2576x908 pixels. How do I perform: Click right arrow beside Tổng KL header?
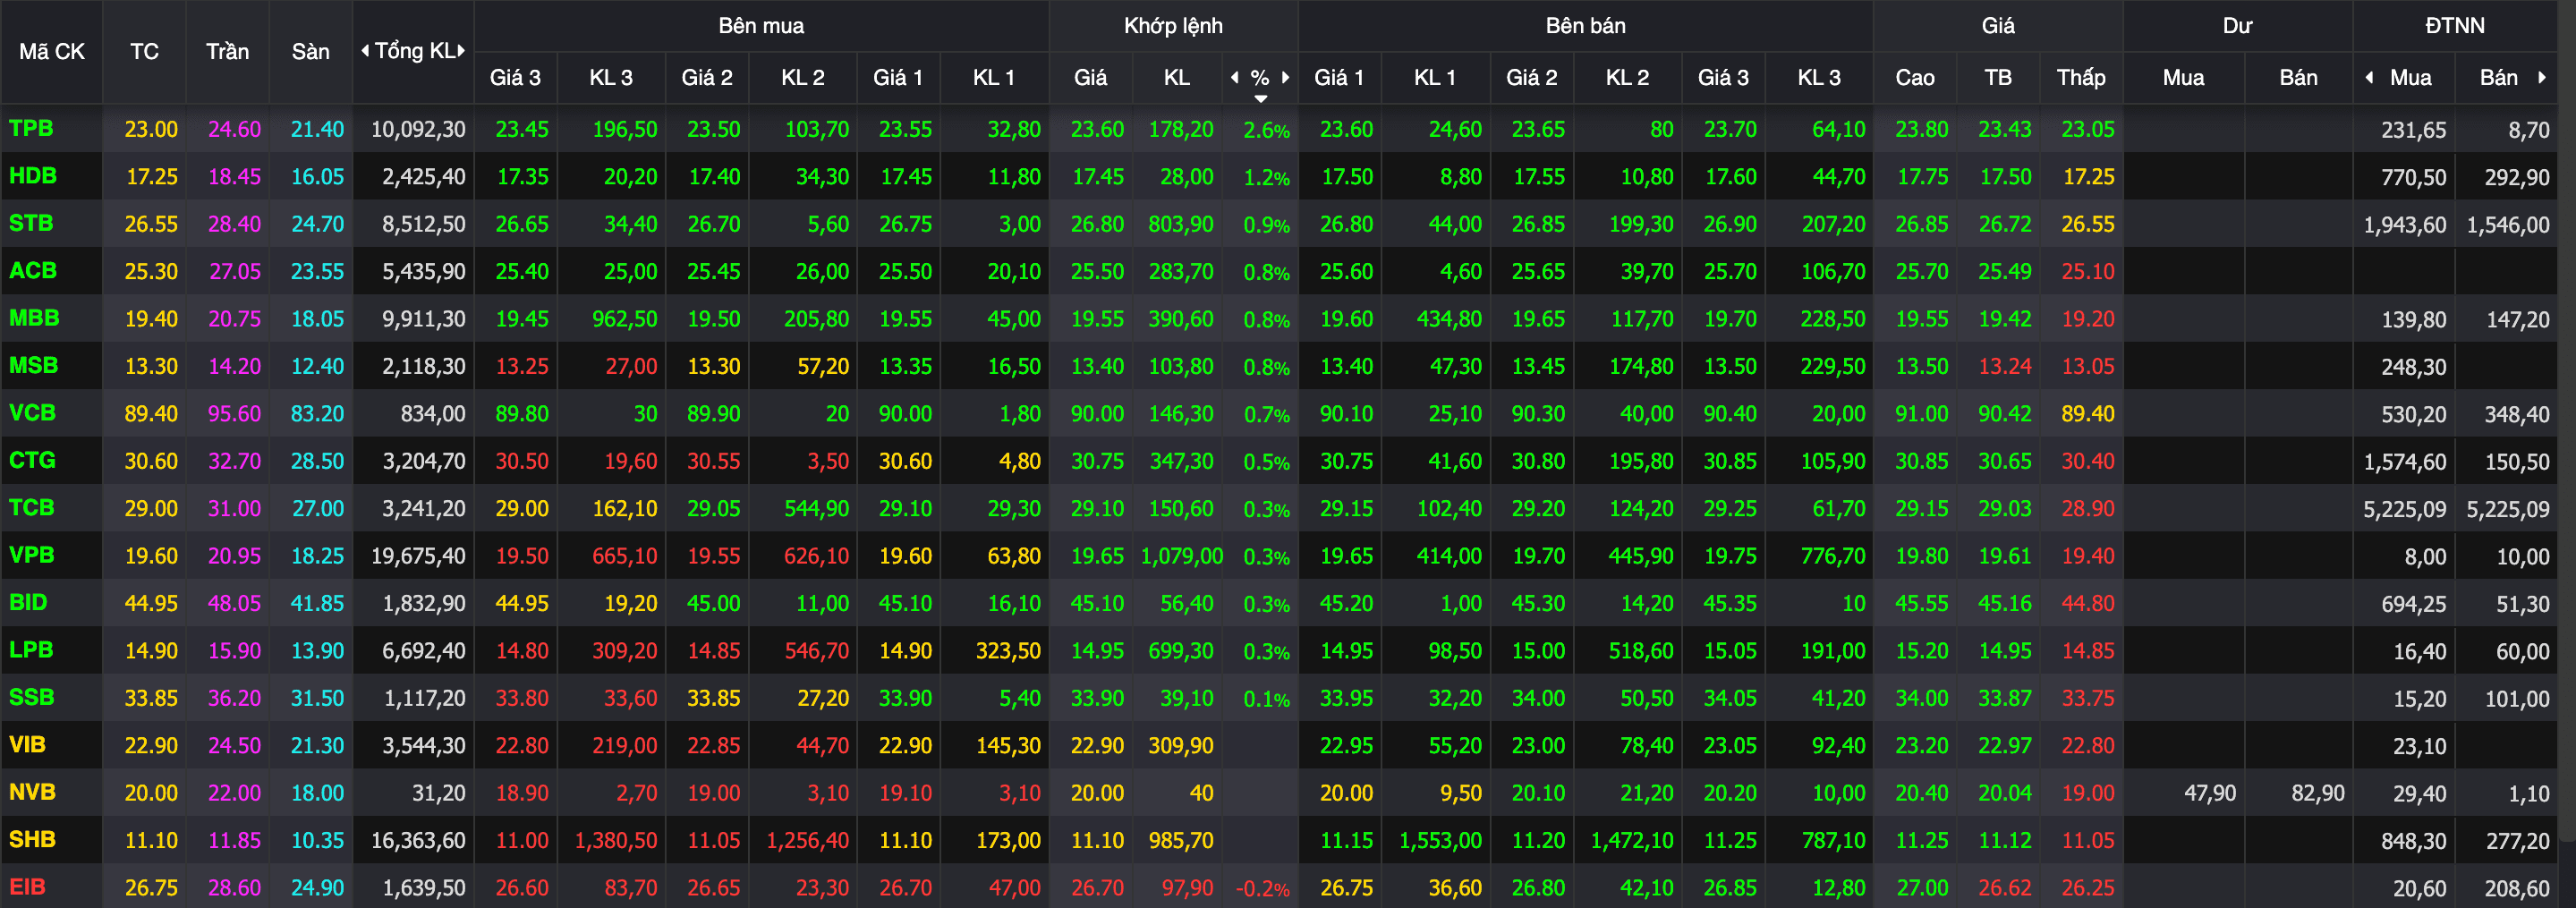(461, 51)
